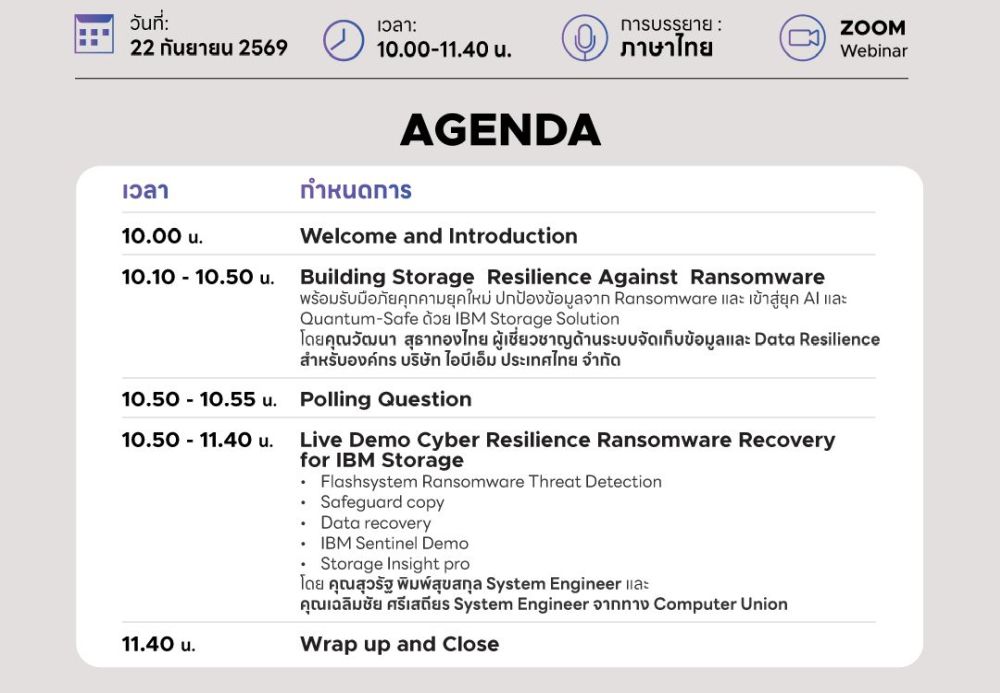Click the '10.50 - 10.55 น.' time cell
Screen dimensions: 1000x693
click(199, 399)
